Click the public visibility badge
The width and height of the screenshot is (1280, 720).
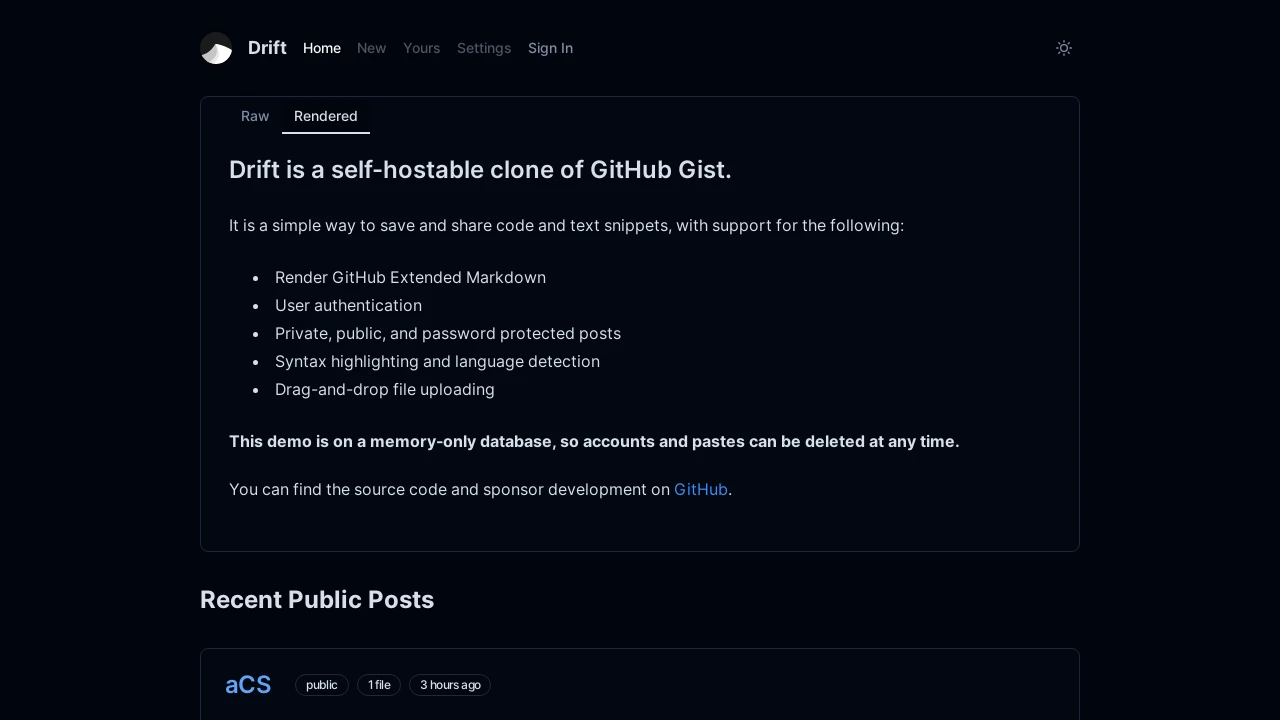tap(322, 685)
